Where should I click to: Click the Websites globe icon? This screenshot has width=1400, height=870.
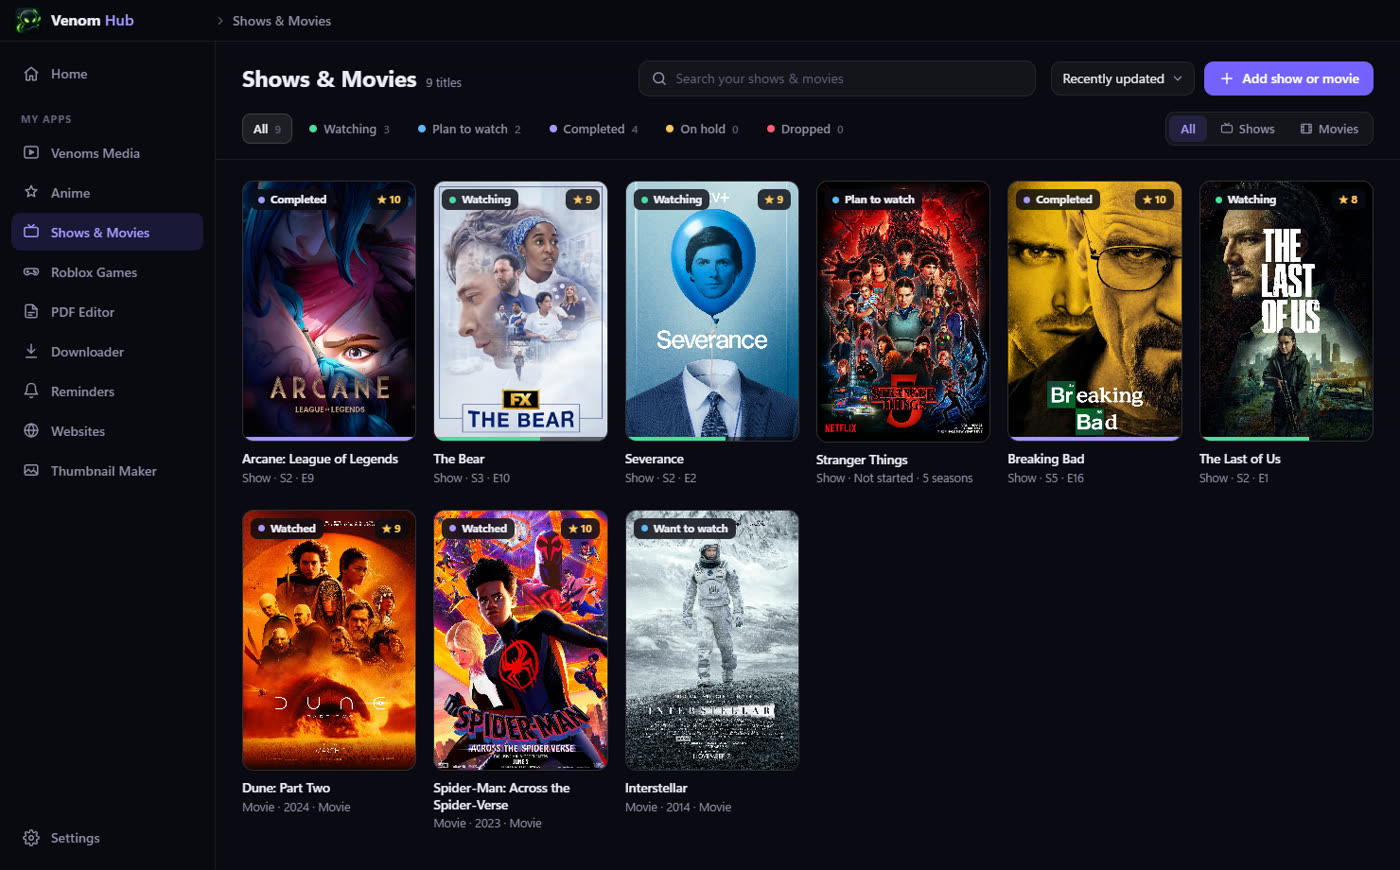[x=31, y=431]
